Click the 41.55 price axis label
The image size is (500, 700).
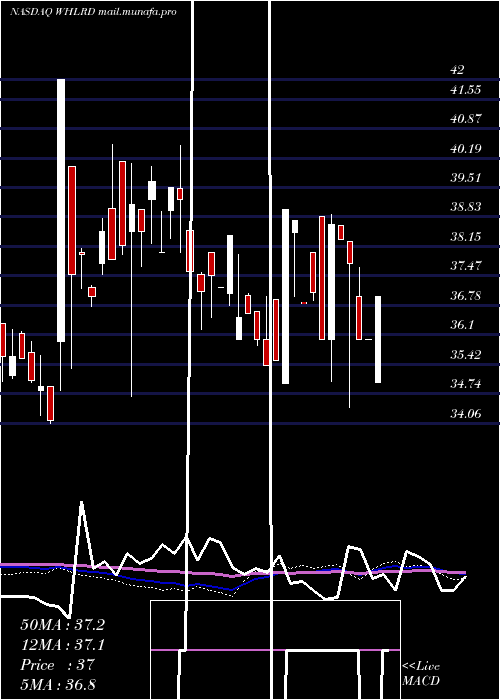[466, 90]
